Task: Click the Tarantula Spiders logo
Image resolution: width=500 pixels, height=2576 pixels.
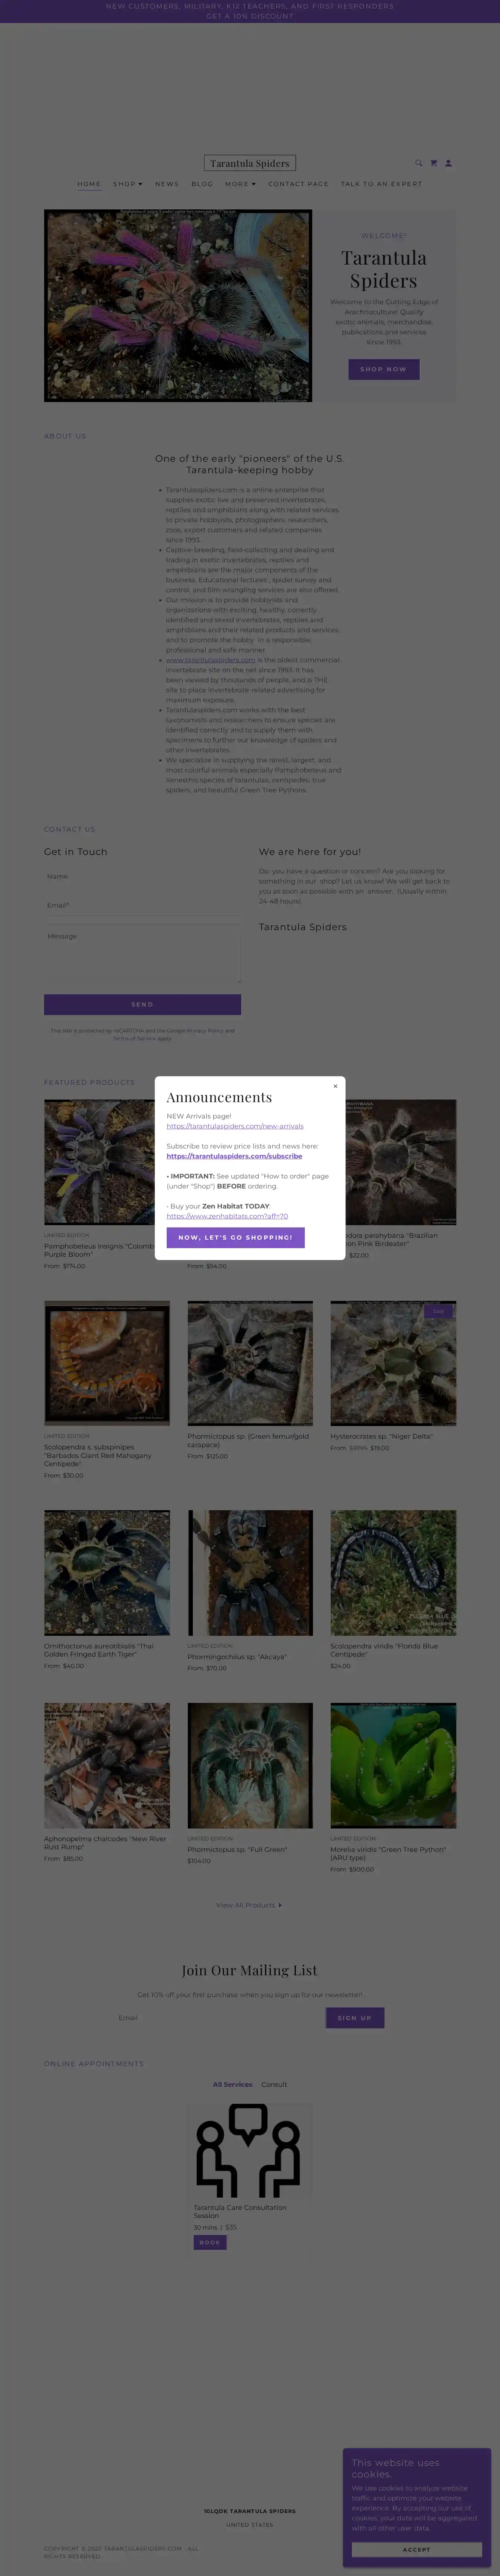Action: tap(250, 163)
